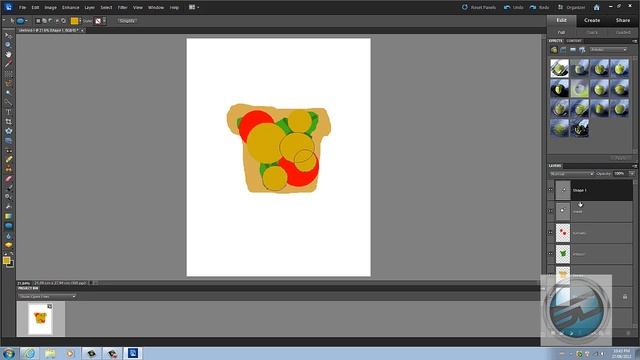Select the Ellipse shape tool in toolbox
This screenshot has height=360, width=640.
(x=8, y=226)
